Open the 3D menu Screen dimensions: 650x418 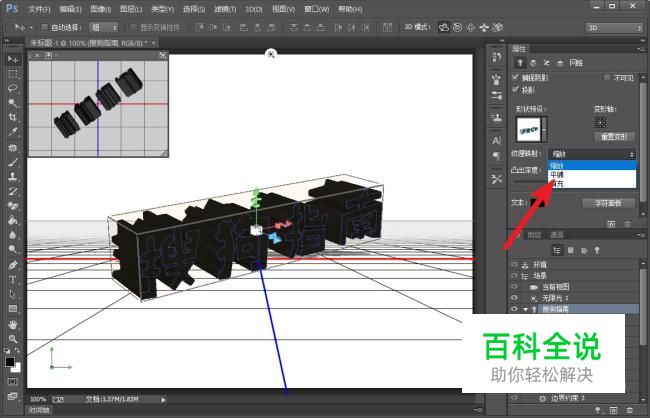click(254, 9)
